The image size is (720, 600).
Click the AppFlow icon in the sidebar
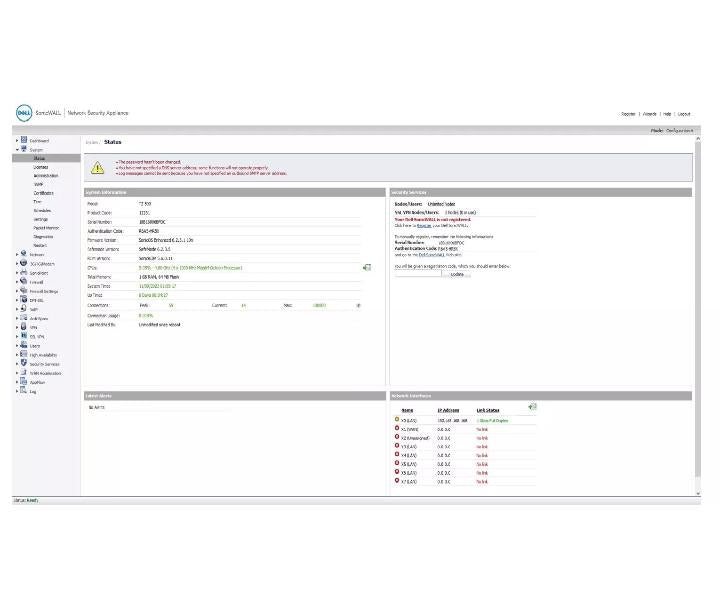[x=24, y=381]
